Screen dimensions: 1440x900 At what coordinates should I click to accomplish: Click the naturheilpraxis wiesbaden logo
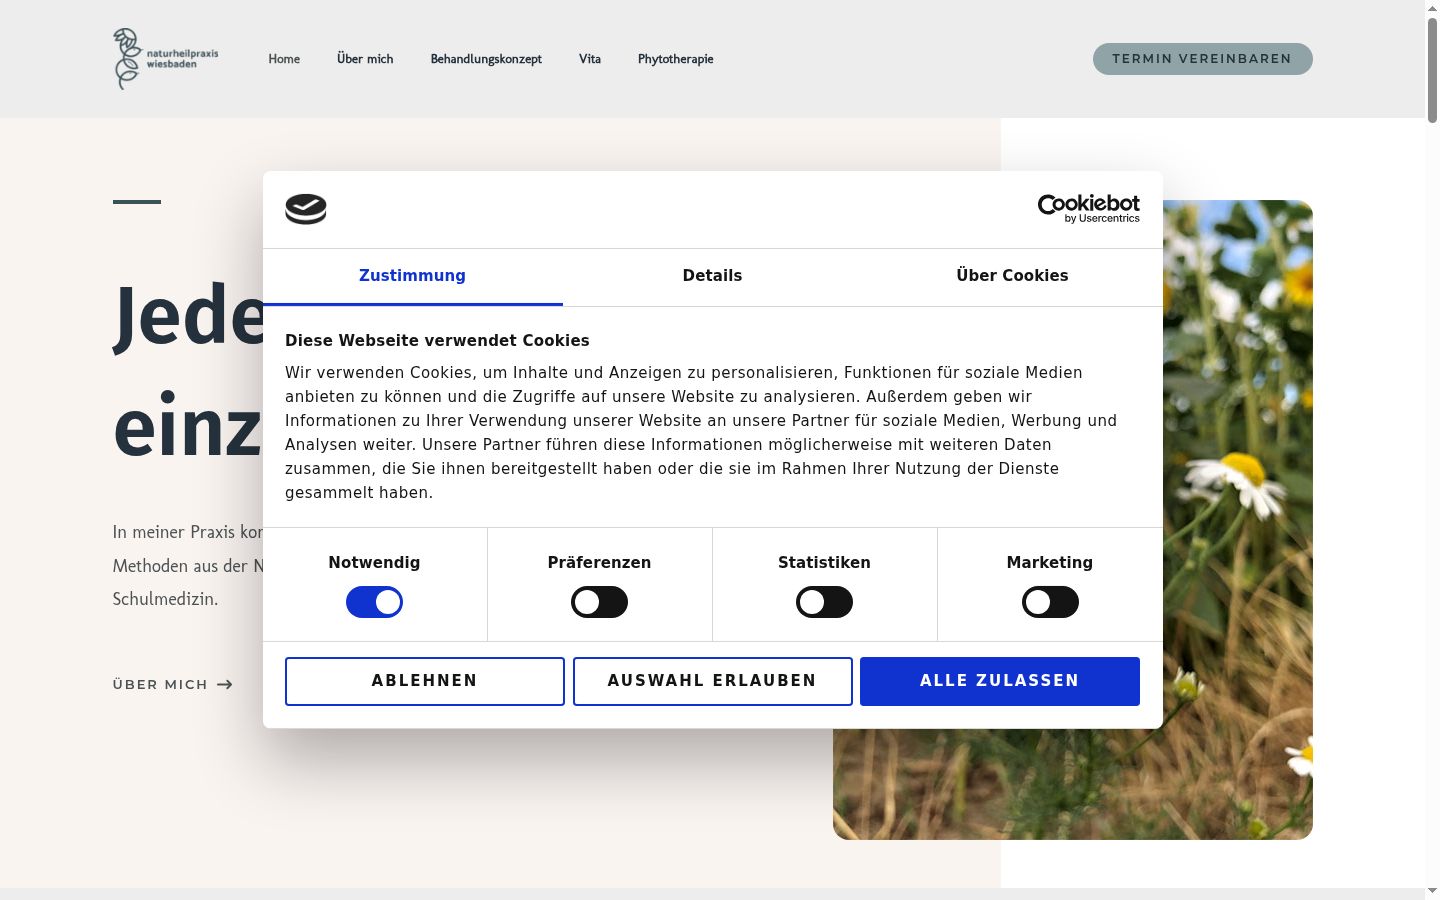pyautogui.click(x=166, y=59)
